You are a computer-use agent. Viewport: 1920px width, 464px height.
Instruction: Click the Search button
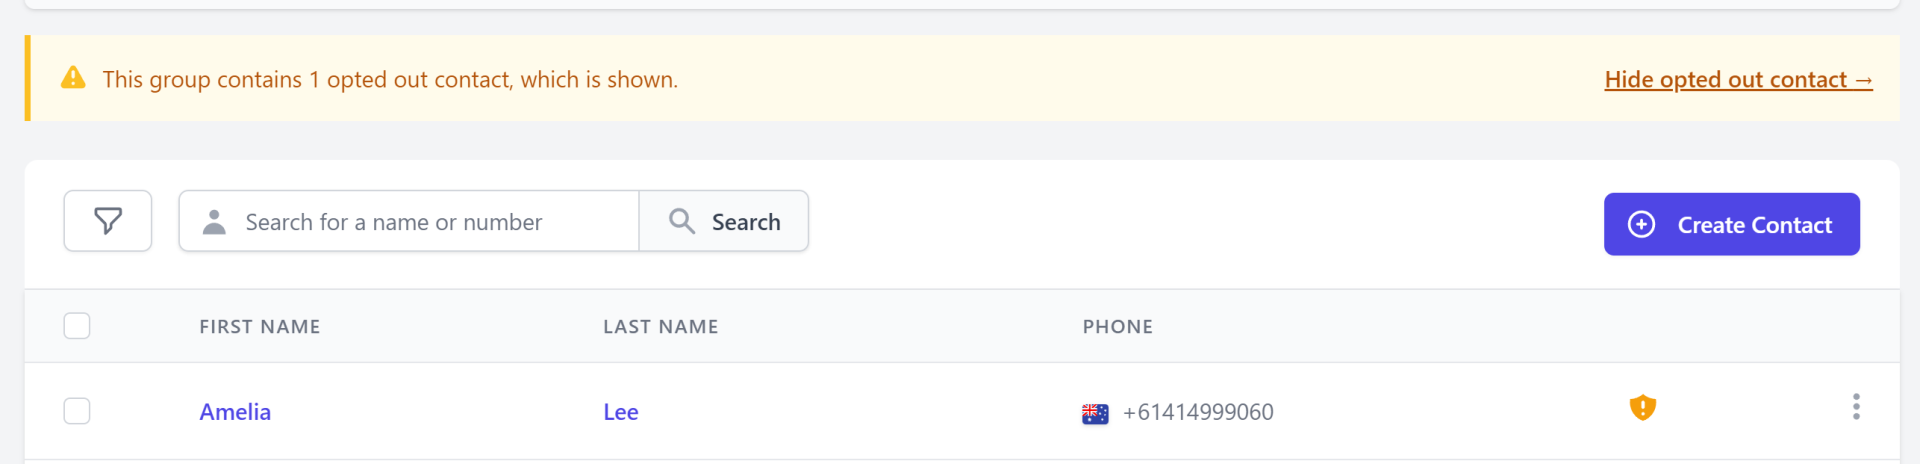point(723,221)
